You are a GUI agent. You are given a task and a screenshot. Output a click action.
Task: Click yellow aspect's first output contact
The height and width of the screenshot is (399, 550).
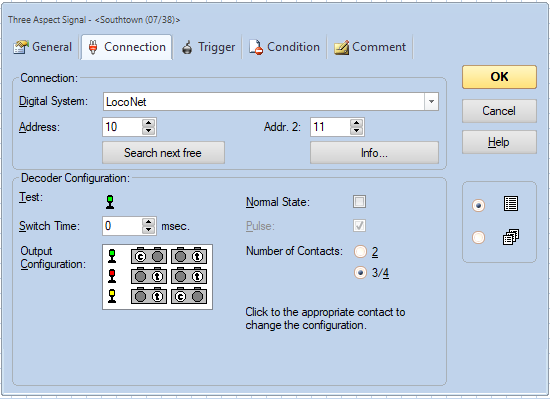coord(140,297)
